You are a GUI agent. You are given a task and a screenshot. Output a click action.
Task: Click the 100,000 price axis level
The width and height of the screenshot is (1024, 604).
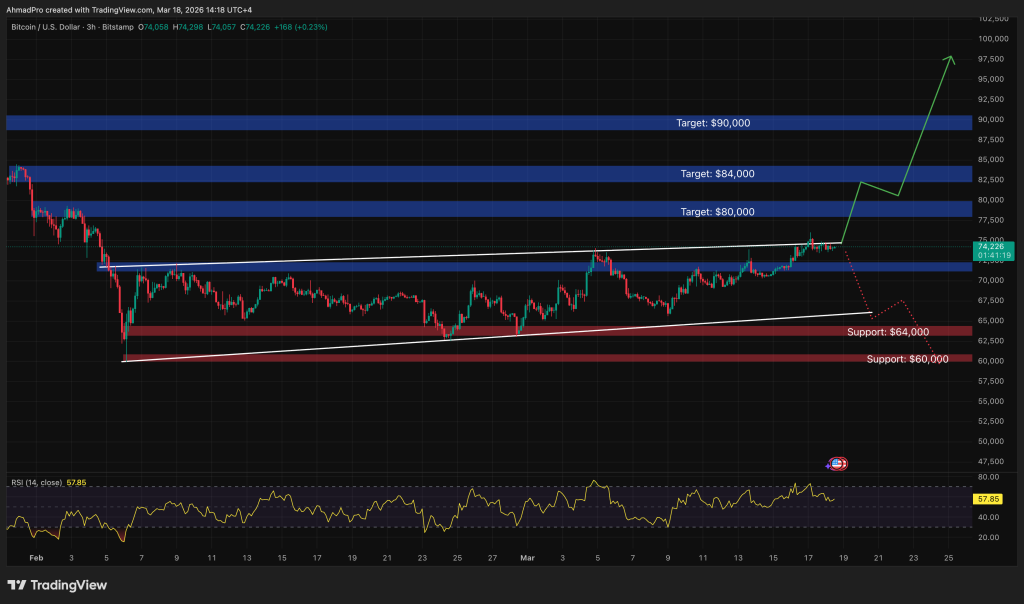(x=994, y=39)
